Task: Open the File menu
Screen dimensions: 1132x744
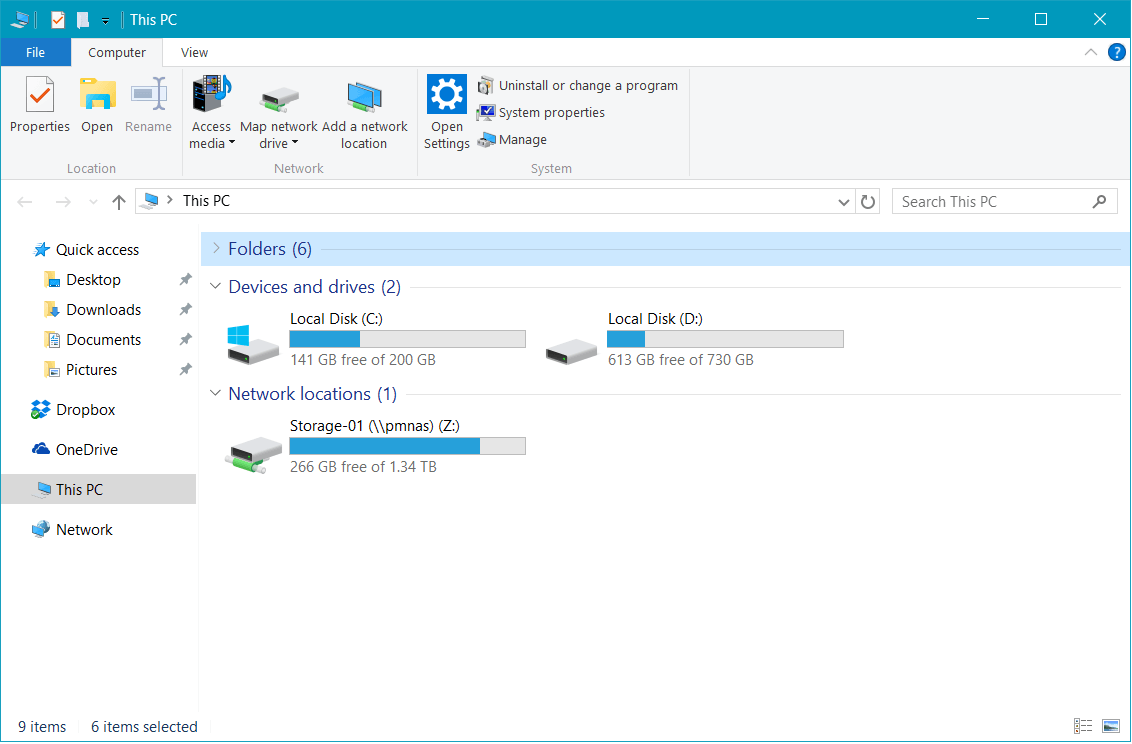Action: click(35, 53)
